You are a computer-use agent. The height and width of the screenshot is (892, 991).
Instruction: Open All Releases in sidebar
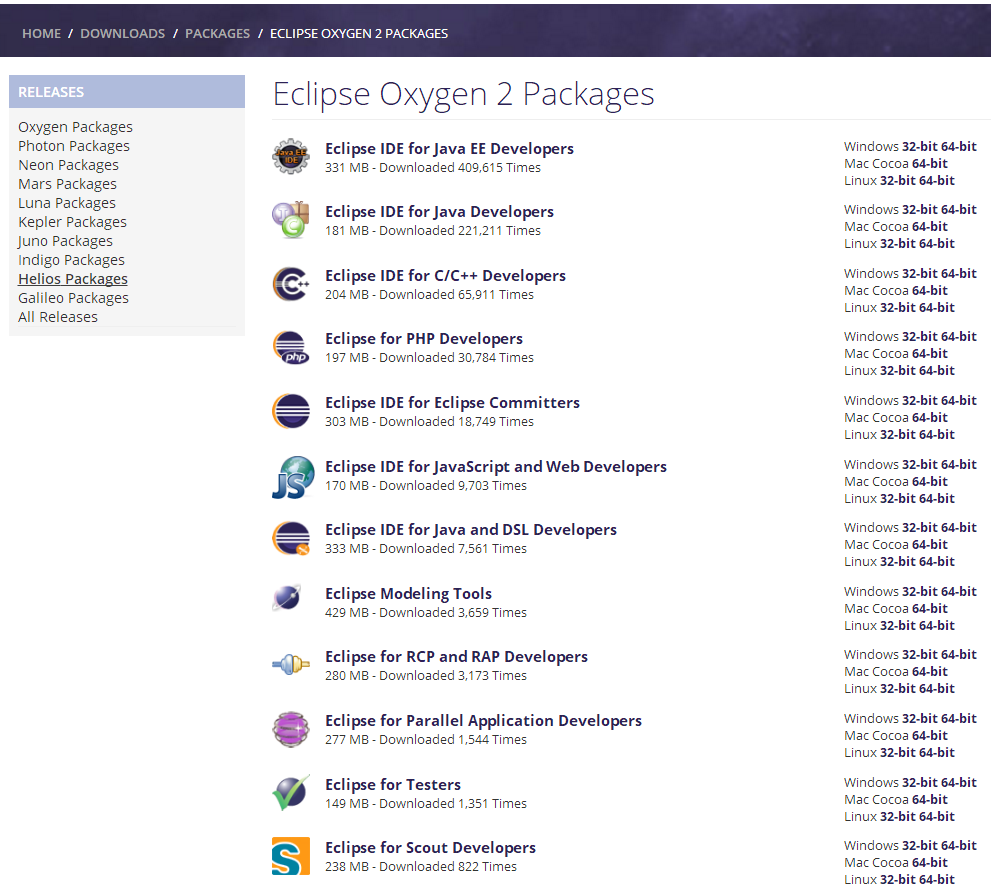click(x=58, y=317)
